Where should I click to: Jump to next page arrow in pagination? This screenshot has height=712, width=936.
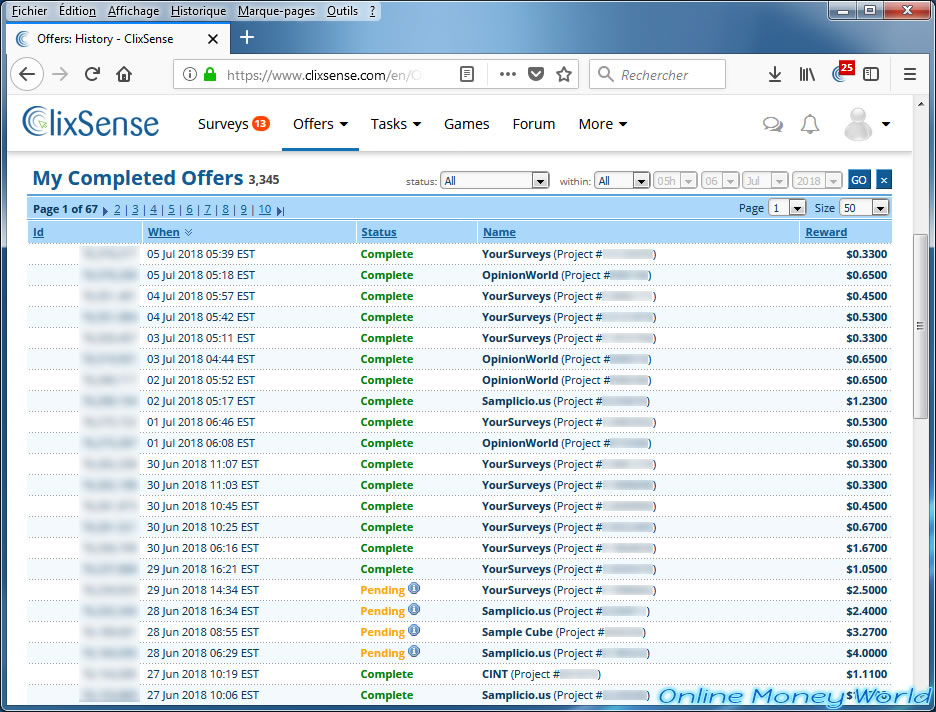(x=105, y=210)
